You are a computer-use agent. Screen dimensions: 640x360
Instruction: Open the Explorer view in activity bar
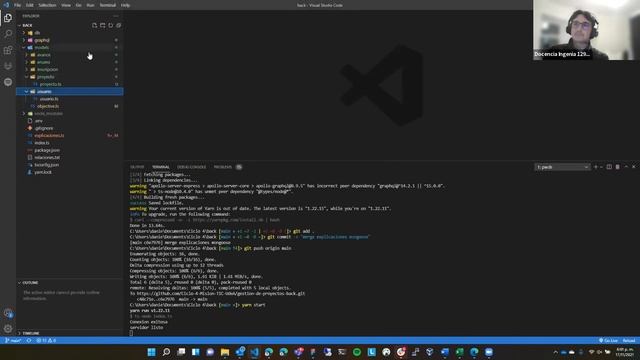coord(8,18)
